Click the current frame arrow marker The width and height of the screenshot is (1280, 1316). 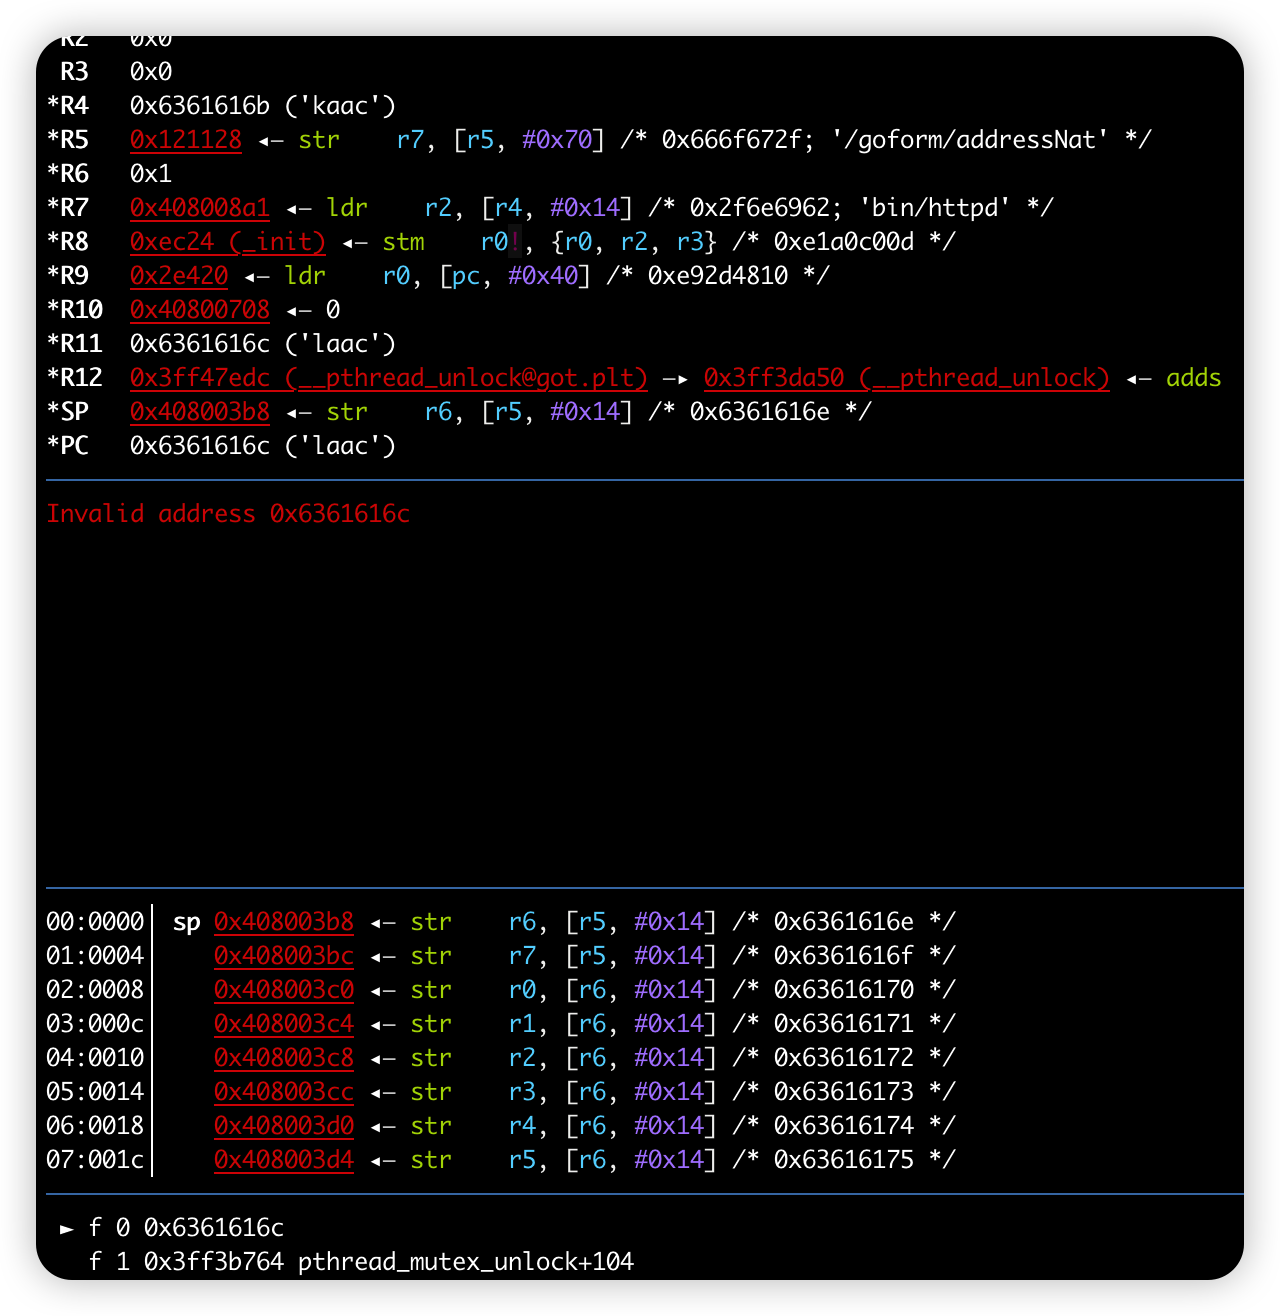67,1228
